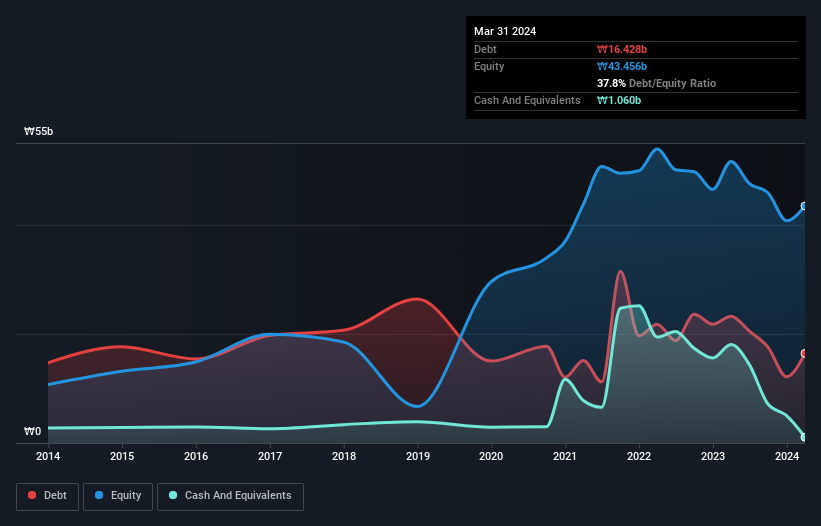The image size is (821, 526).
Task: Click the 2018 x-axis label
Action: pos(344,456)
